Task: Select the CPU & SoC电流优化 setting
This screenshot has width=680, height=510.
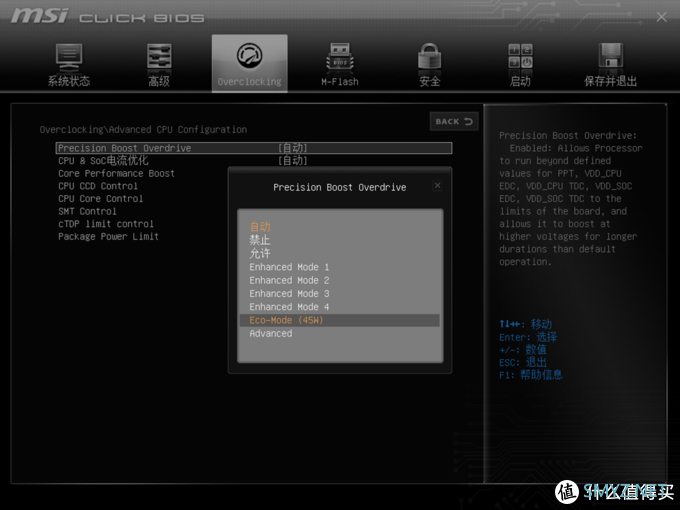Action: point(103,161)
